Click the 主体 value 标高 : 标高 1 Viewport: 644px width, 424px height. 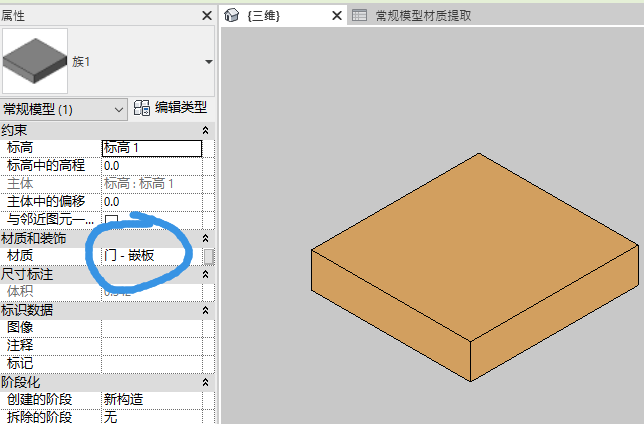point(139,184)
